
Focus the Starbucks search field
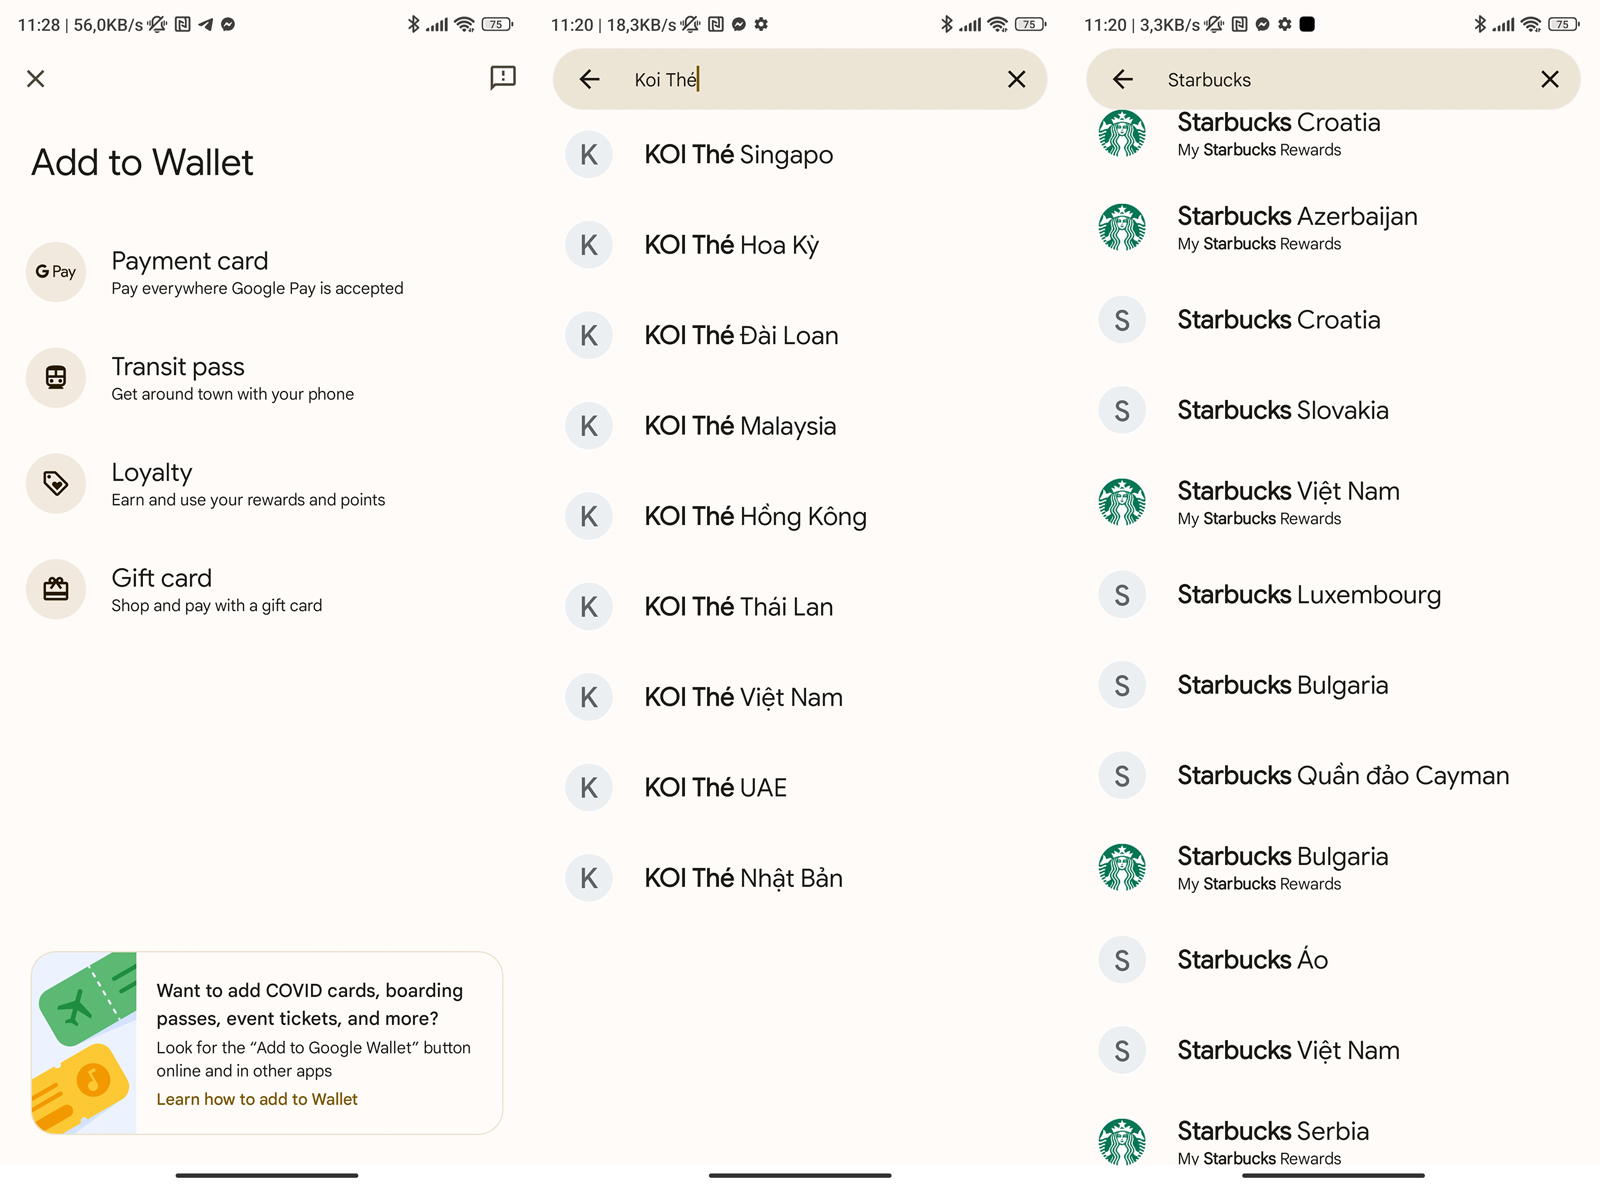(1333, 79)
